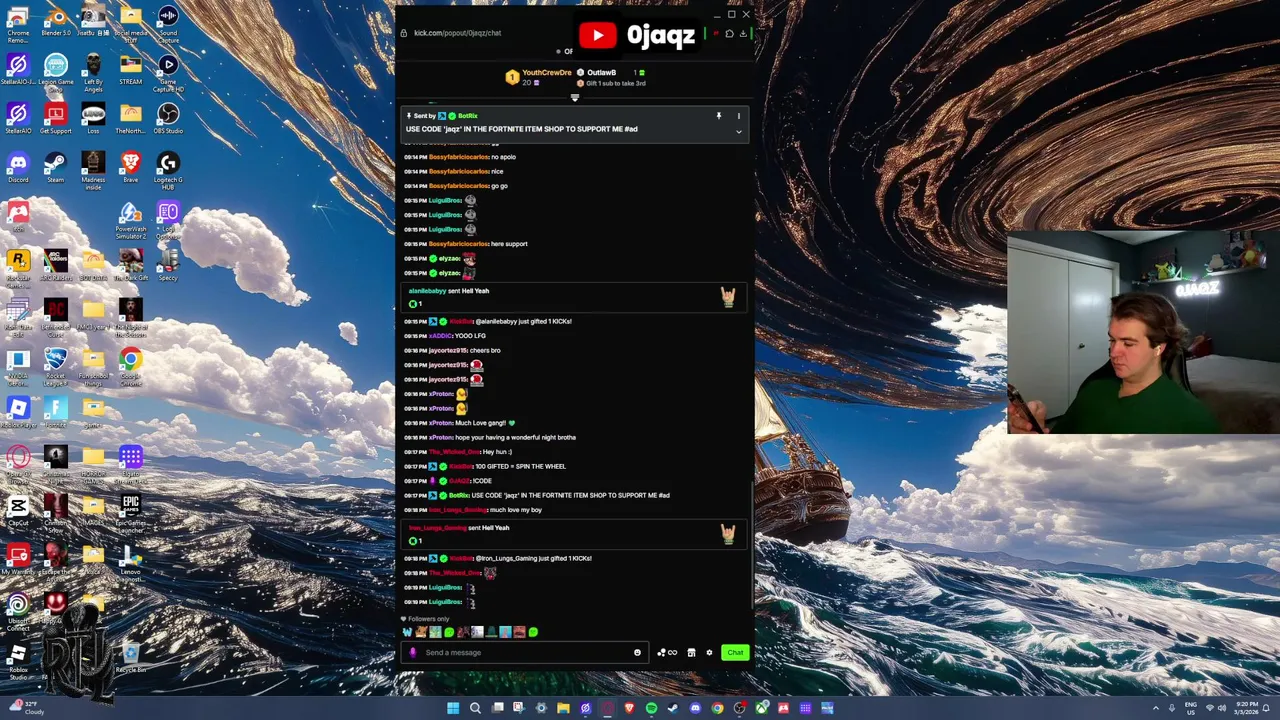Click the YouthCrewDre top gifter entry

539,77
